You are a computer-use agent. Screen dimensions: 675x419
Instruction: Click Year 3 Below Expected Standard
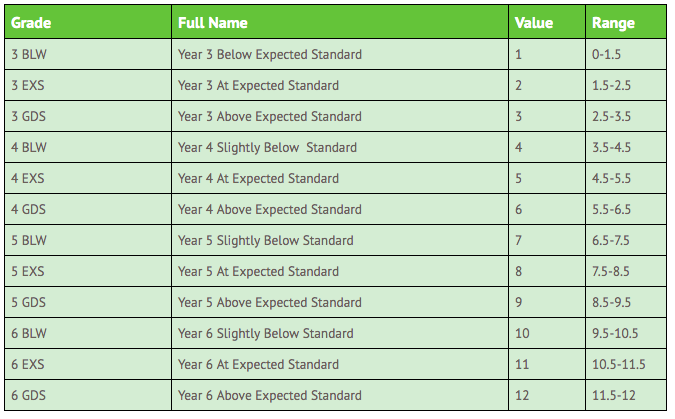click(x=270, y=54)
